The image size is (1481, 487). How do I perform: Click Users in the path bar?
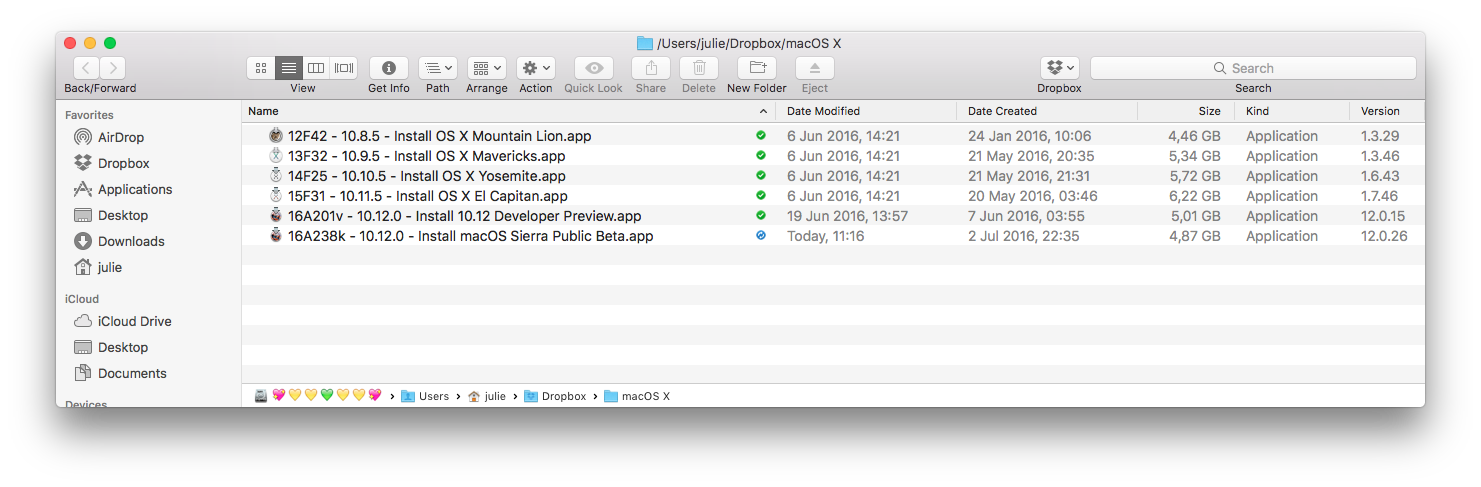coord(425,396)
